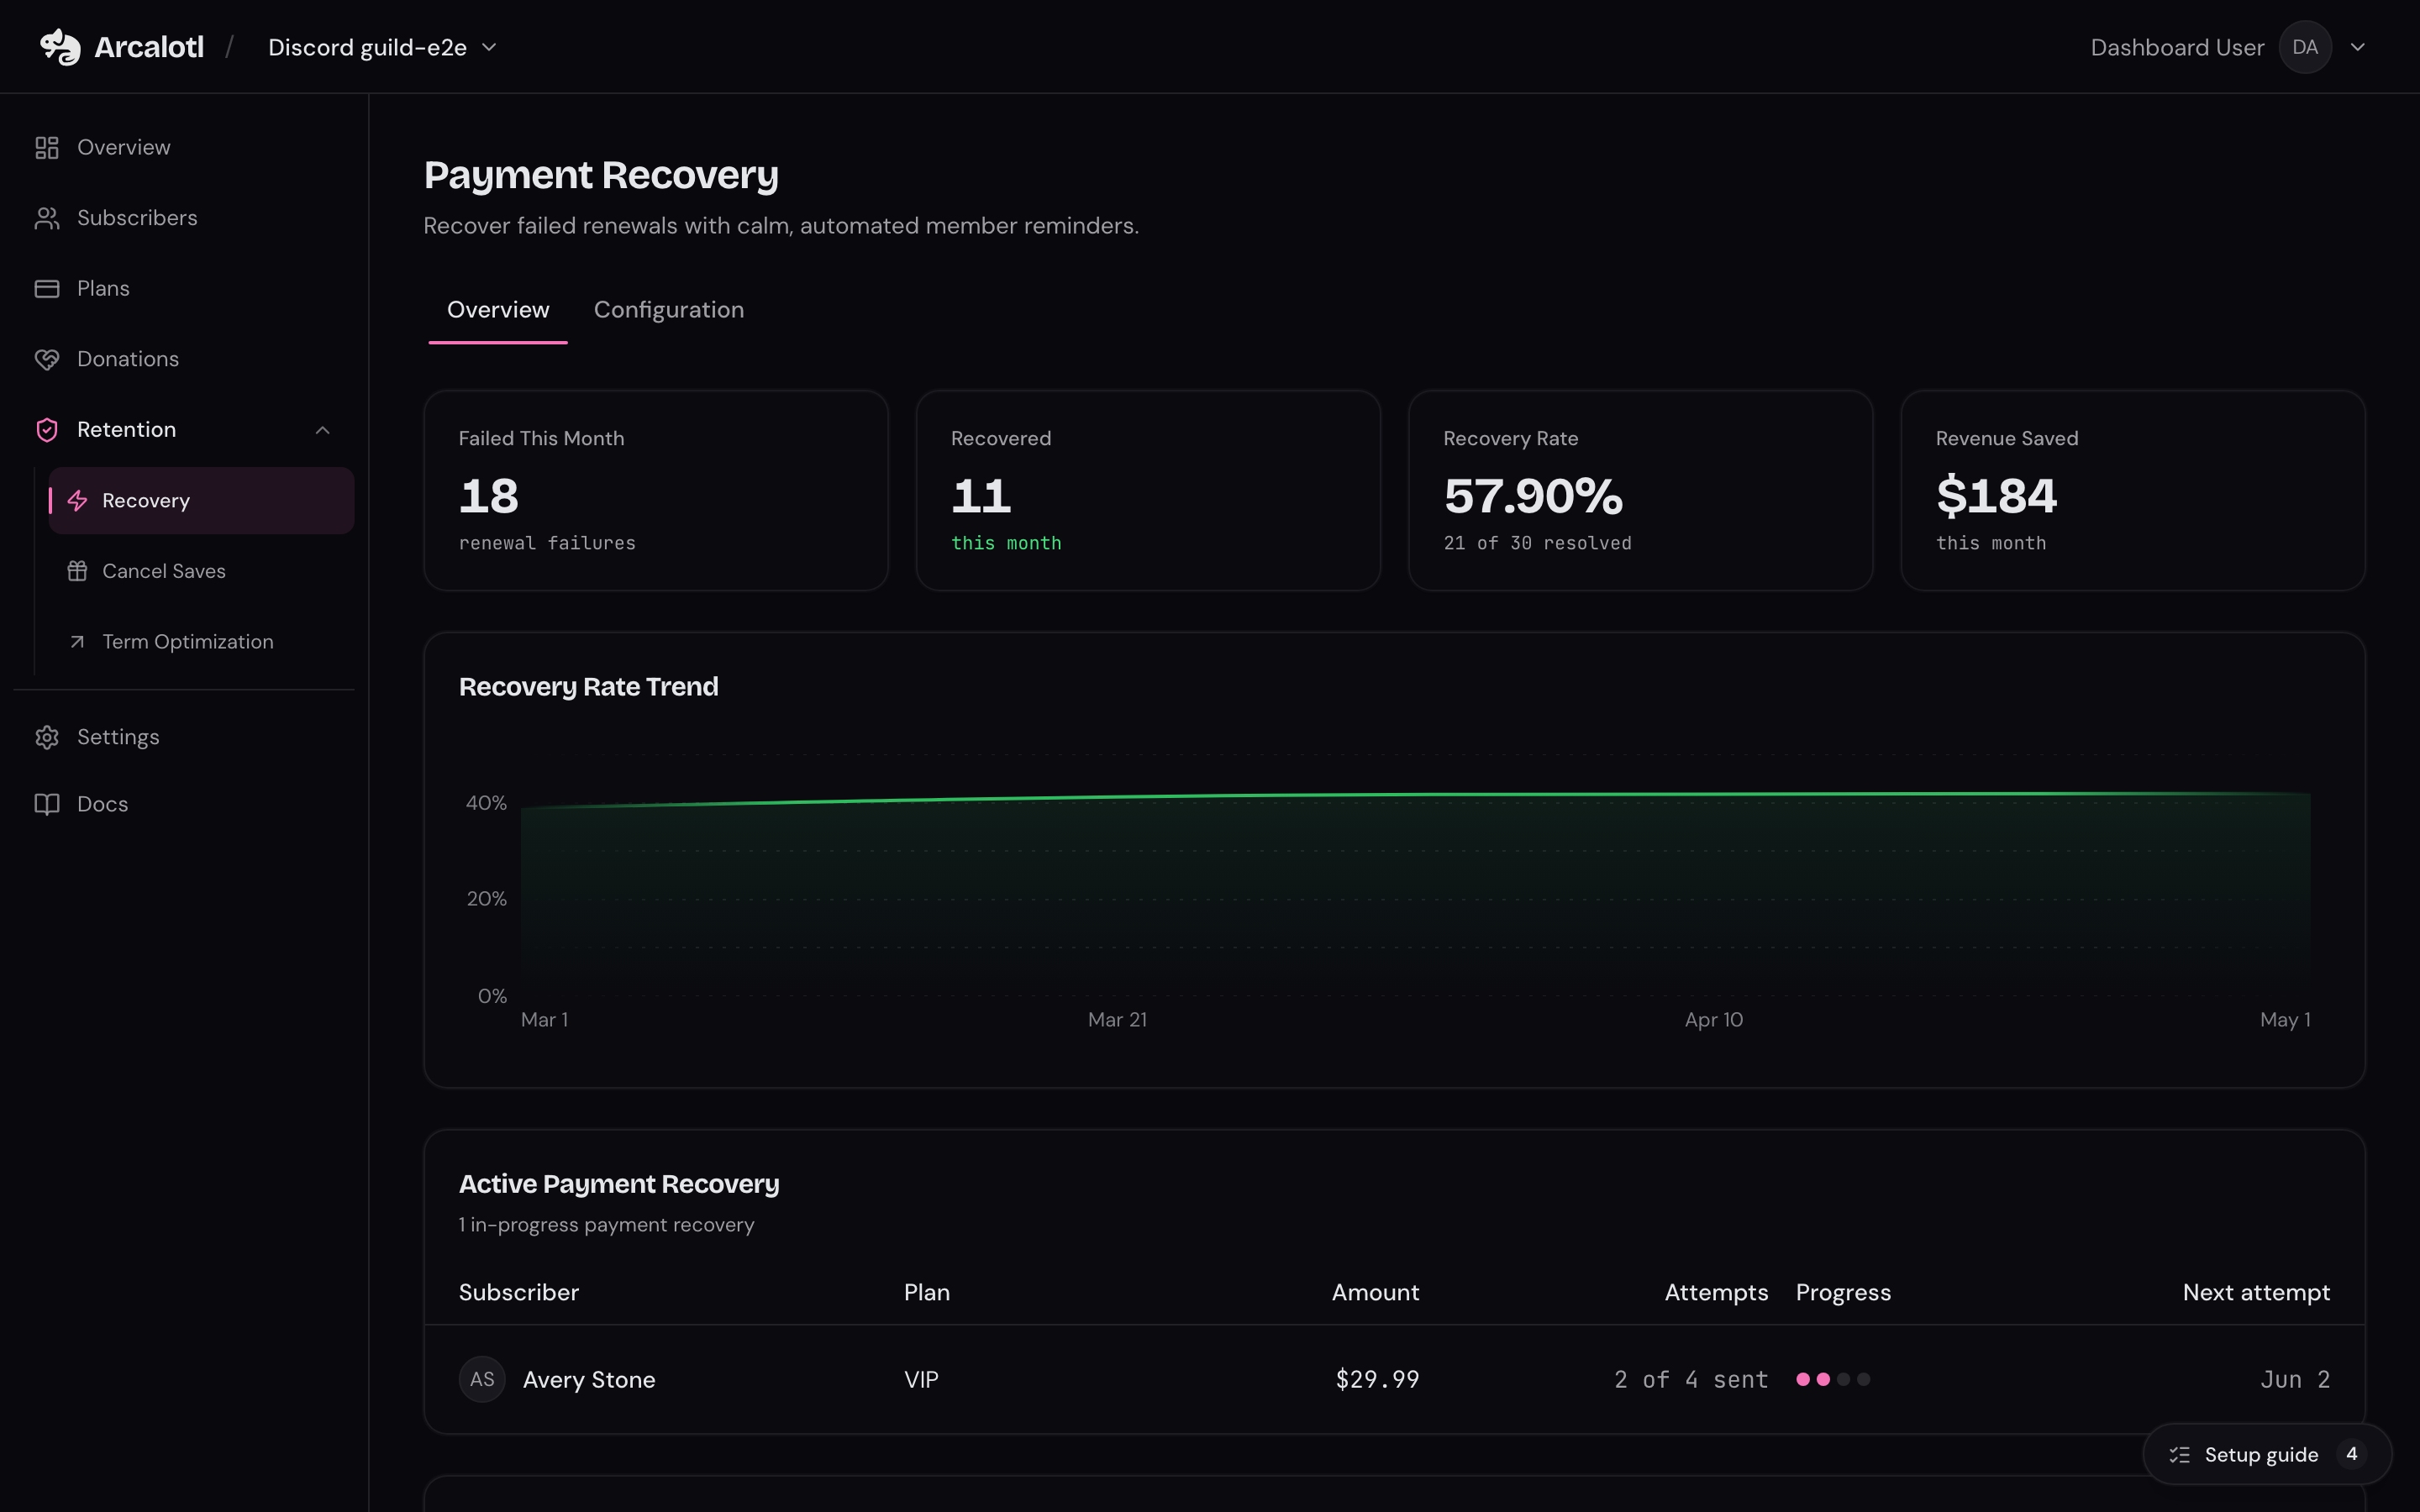Click the Arcalotl chameleon logo icon
The width and height of the screenshot is (2420, 1512).
60,47
